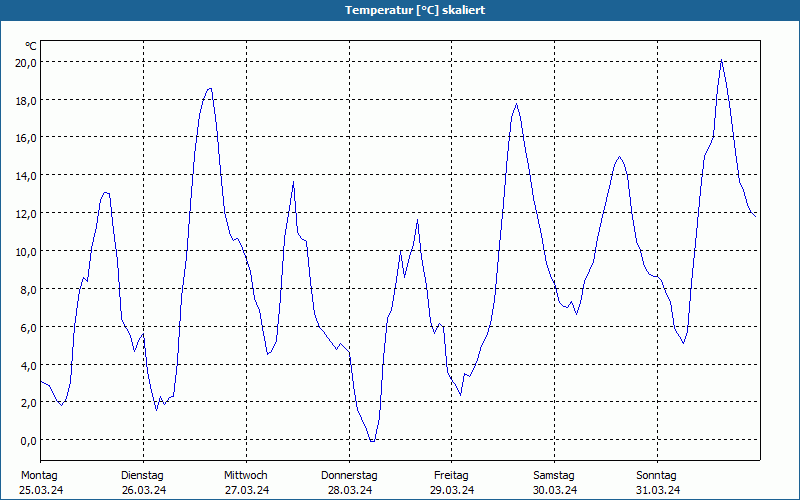The width and height of the screenshot is (800, 500).
Task: Click the Montag day label
Action: (39, 476)
